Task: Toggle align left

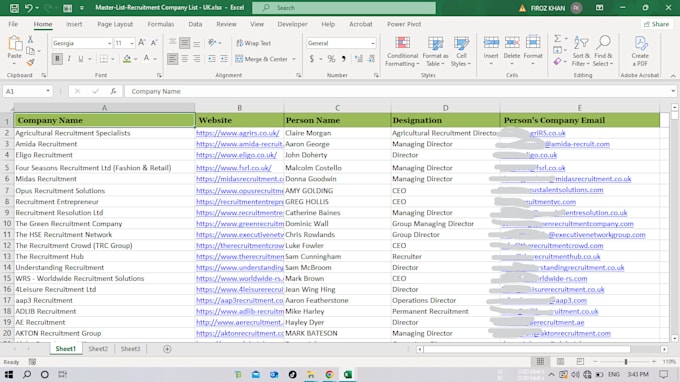Action: point(172,59)
